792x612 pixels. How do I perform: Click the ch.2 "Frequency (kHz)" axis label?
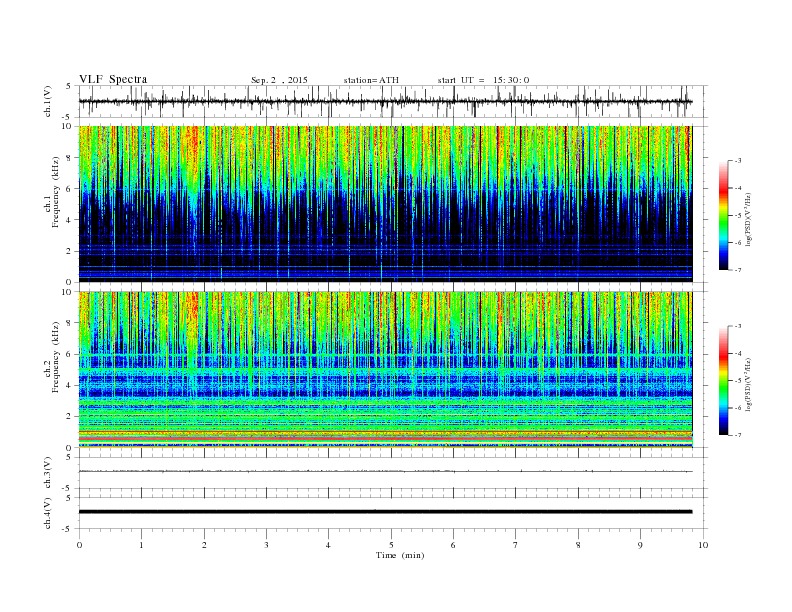click(x=56, y=358)
